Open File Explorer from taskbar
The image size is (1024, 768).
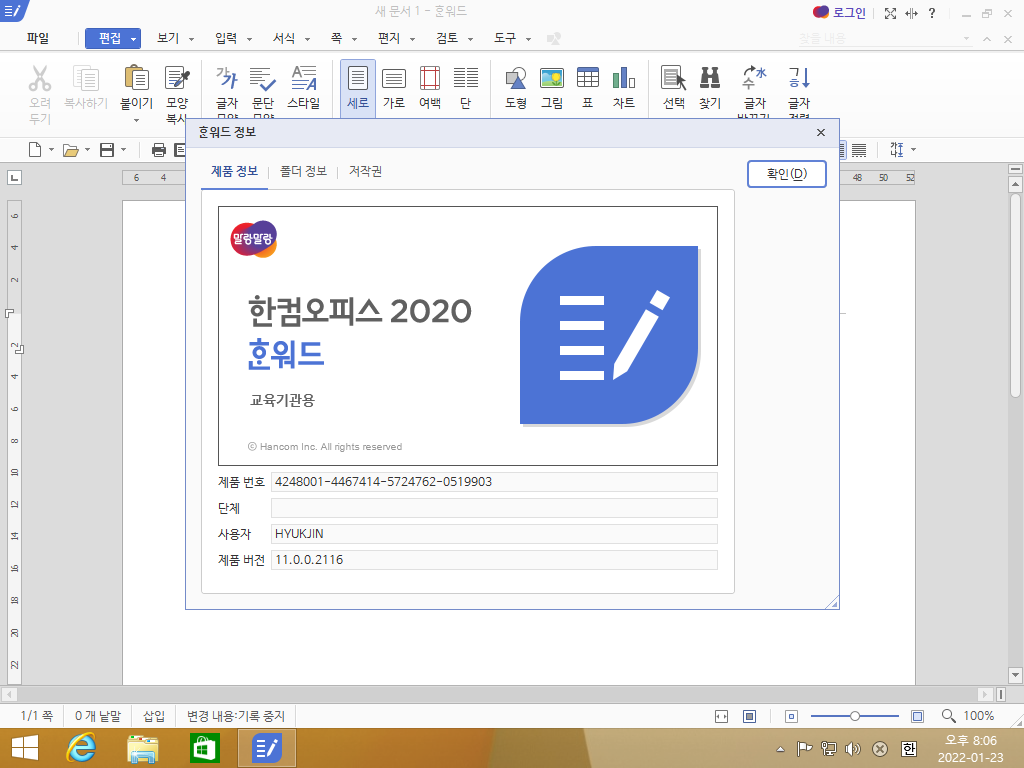tap(142, 748)
